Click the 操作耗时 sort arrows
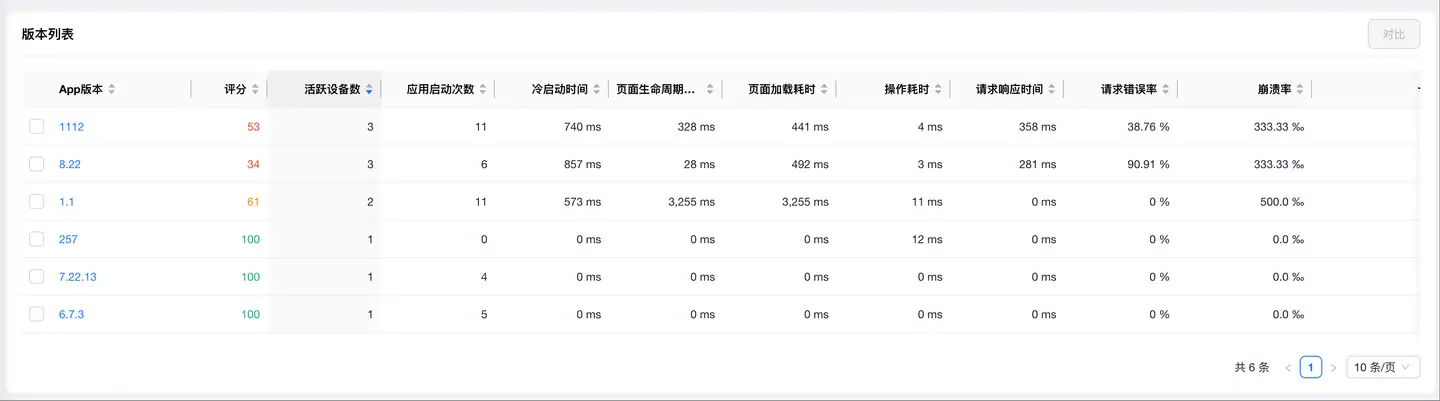Image resolution: width=1440 pixels, height=401 pixels. 939,90
